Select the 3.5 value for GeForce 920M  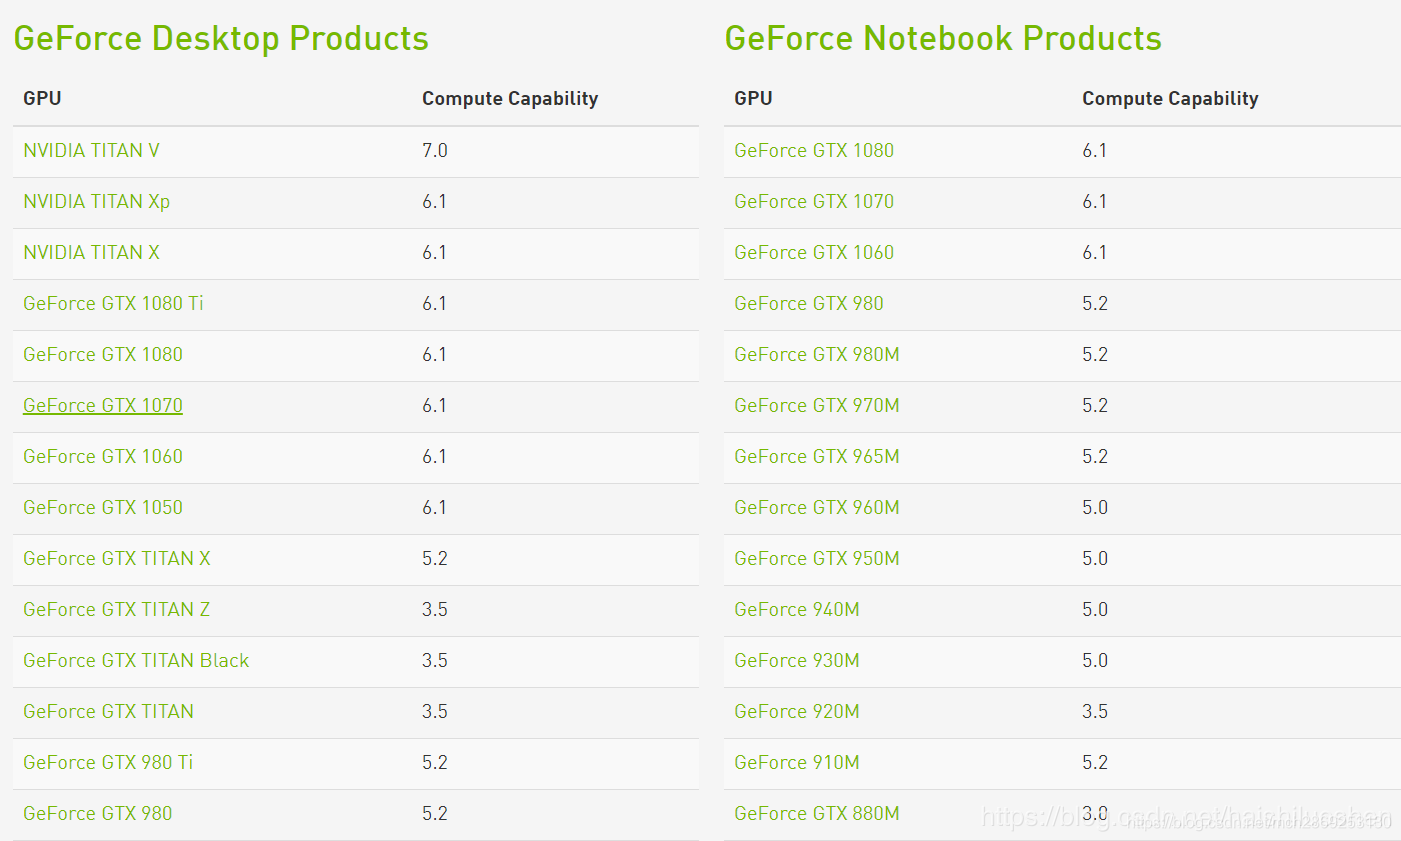click(x=1095, y=712)
